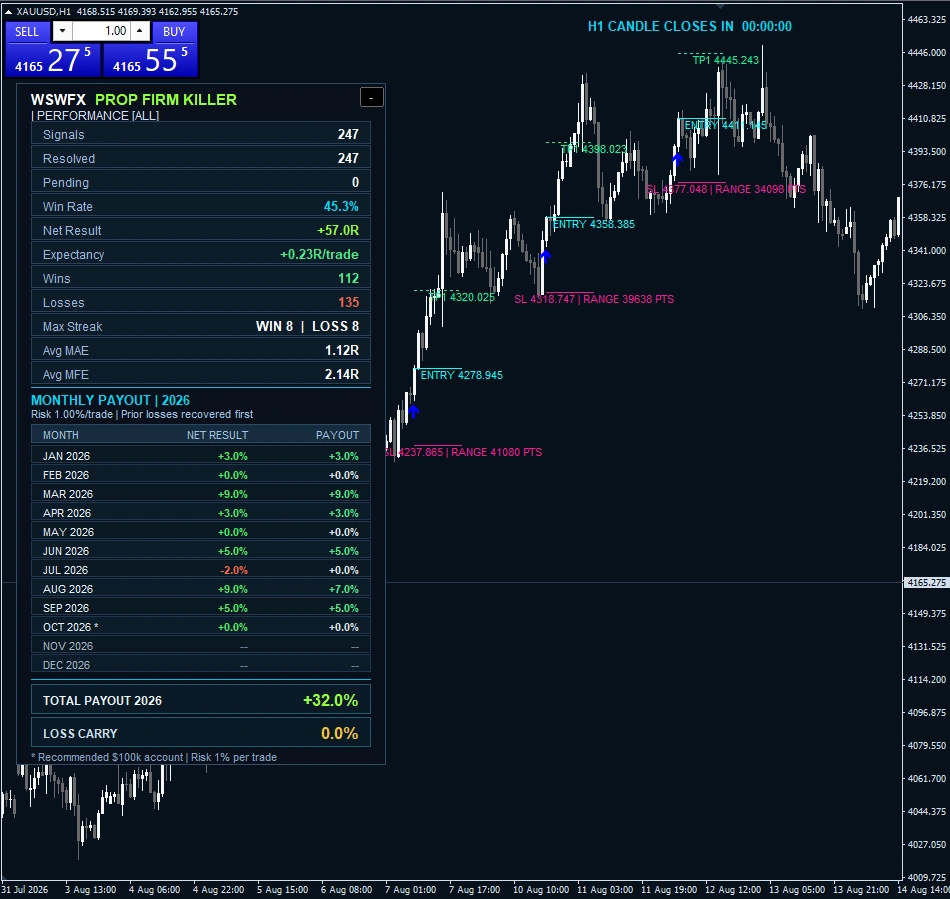
Task: Click the blue arrow near ENTRY 4358.385
Action: click(545, 256)
